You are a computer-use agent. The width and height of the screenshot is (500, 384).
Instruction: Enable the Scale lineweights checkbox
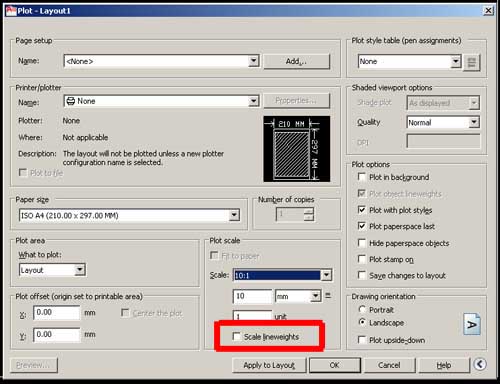point(236,336)
